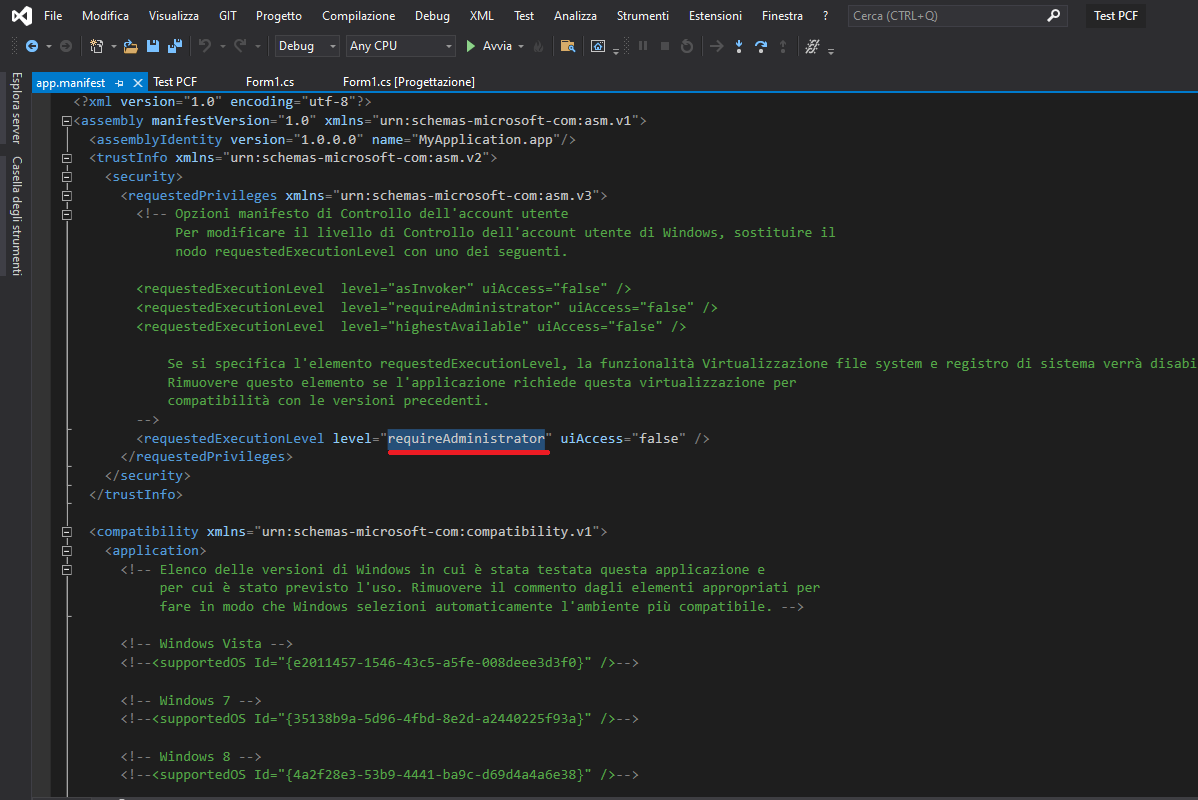This screenshot has height=800, width=1198.
Task: Click the Visual Studio logo icon
Action: tap(20, 16)
